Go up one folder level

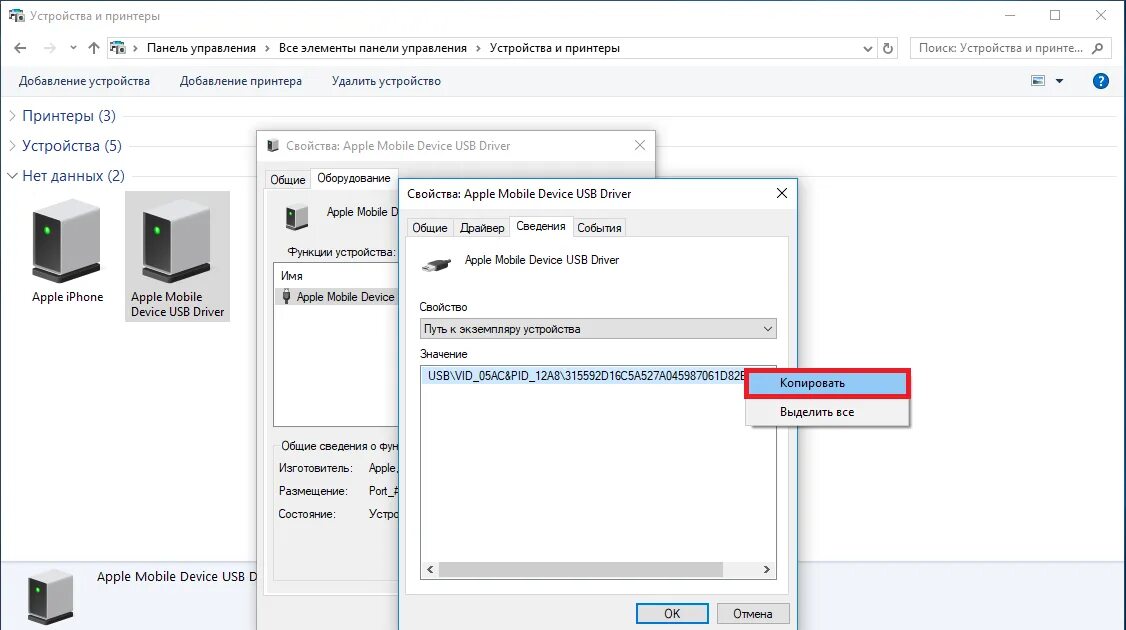pyautogui.click(x=94, y=48)
